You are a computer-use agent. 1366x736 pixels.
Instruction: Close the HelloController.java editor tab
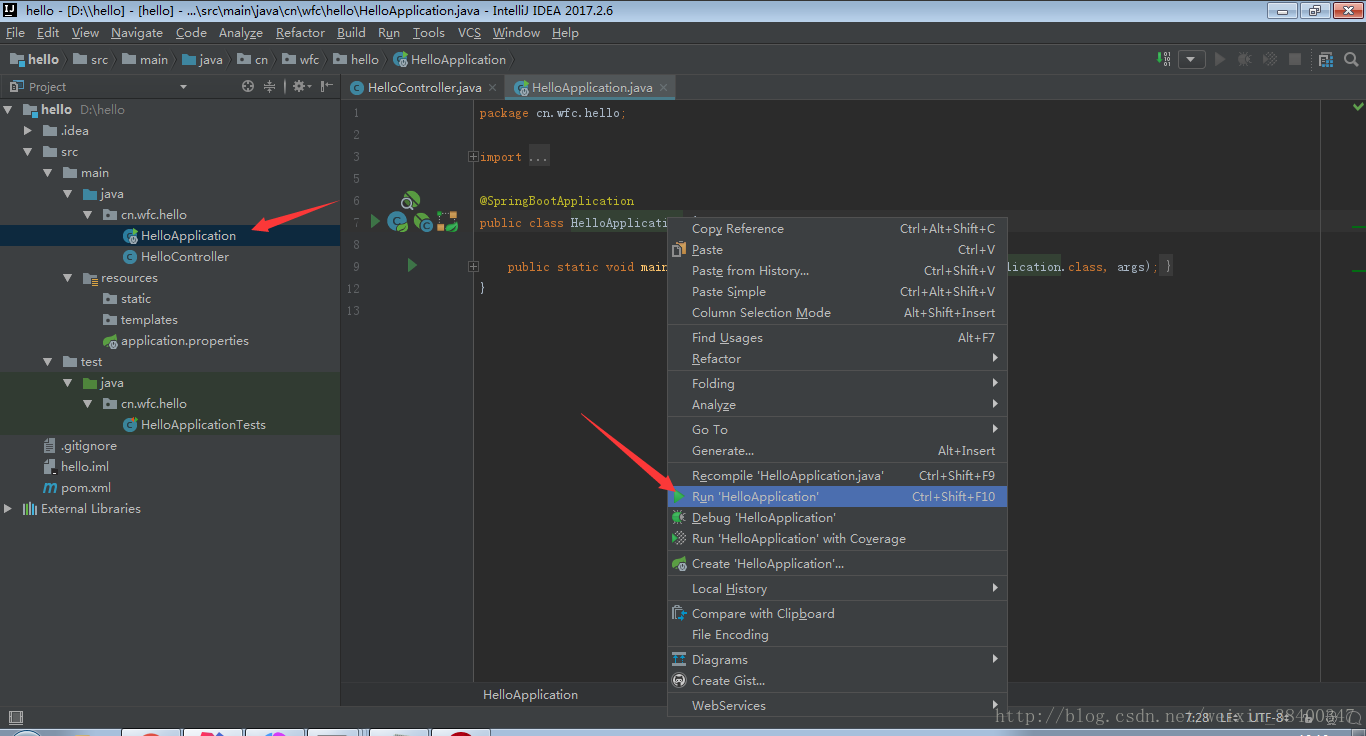click(492, 88)
